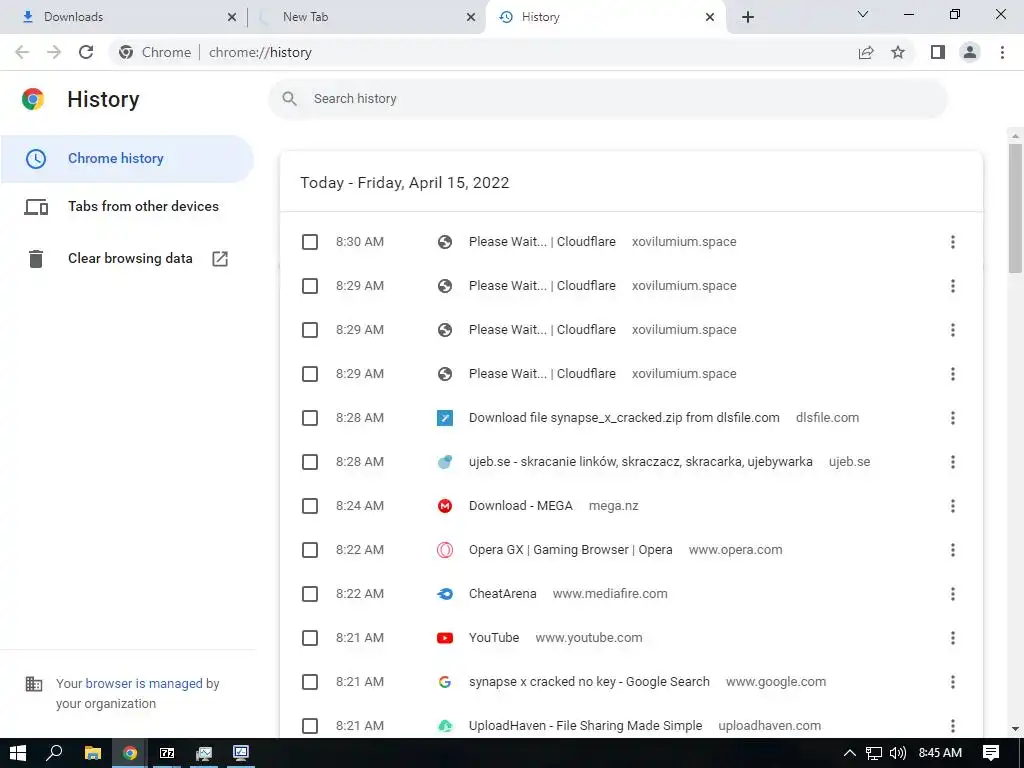
Task: Check the Opera GX entry checkbox
Action: coord(310,550)
